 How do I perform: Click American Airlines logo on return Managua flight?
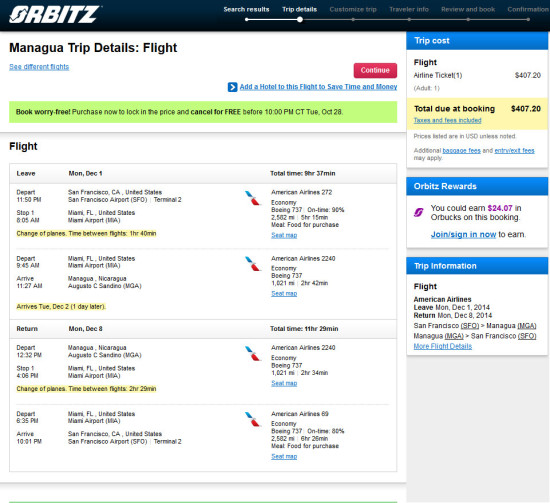click(x=253, y=353)
